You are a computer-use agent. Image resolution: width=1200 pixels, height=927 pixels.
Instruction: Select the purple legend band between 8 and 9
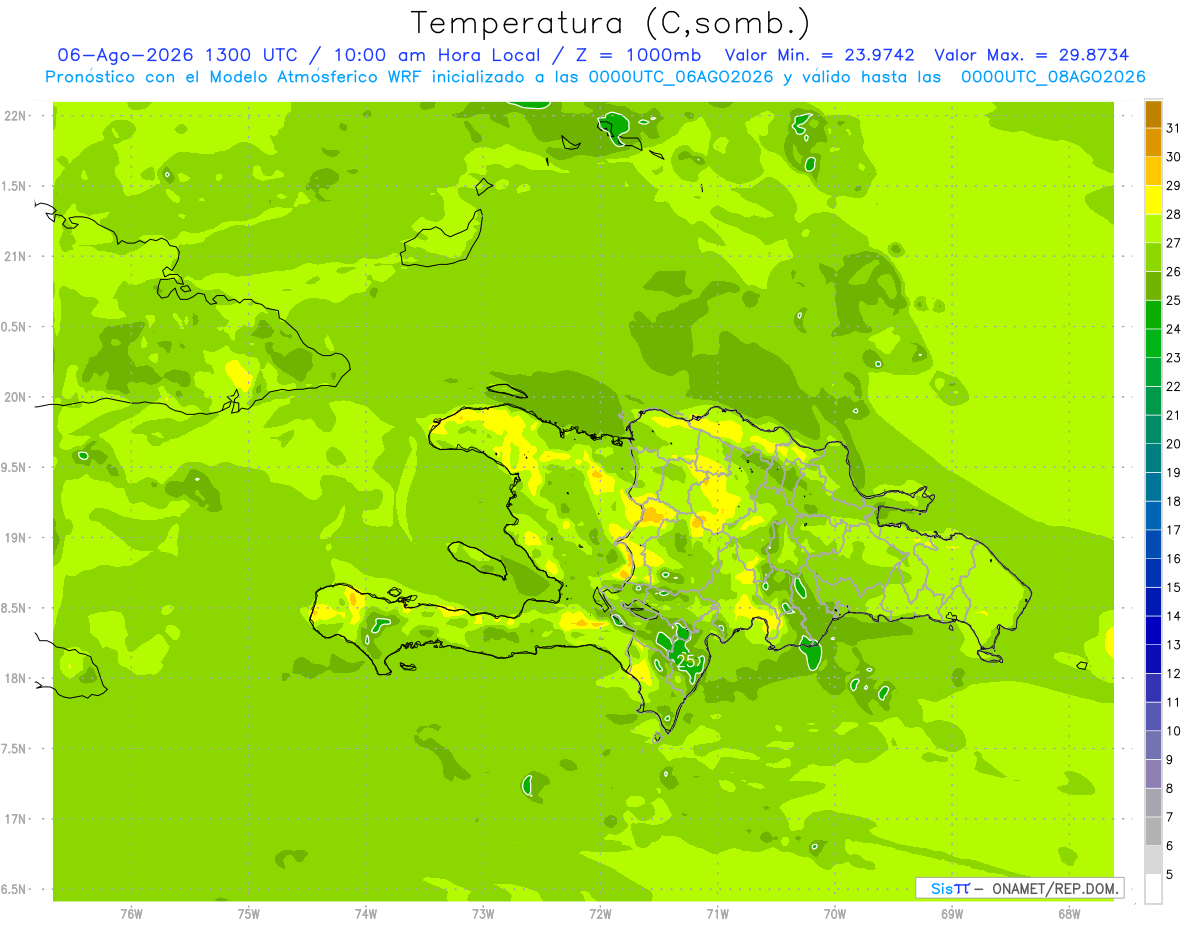(x=1153, y=774)
